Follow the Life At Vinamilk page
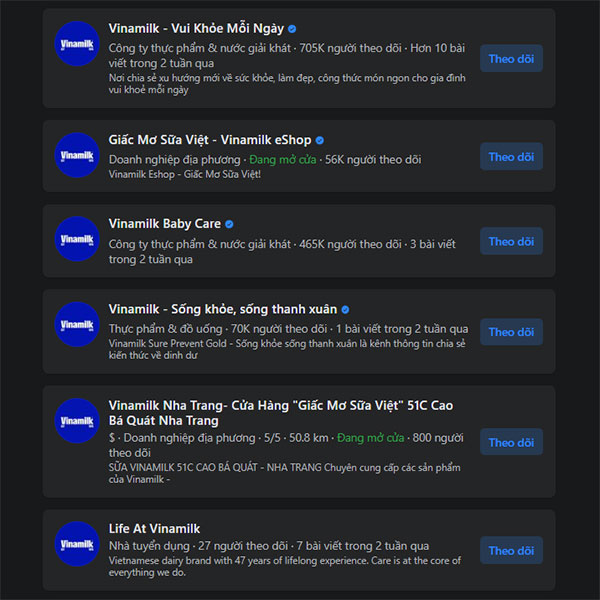Screen dimensions: 600x600 pos(511,550)
